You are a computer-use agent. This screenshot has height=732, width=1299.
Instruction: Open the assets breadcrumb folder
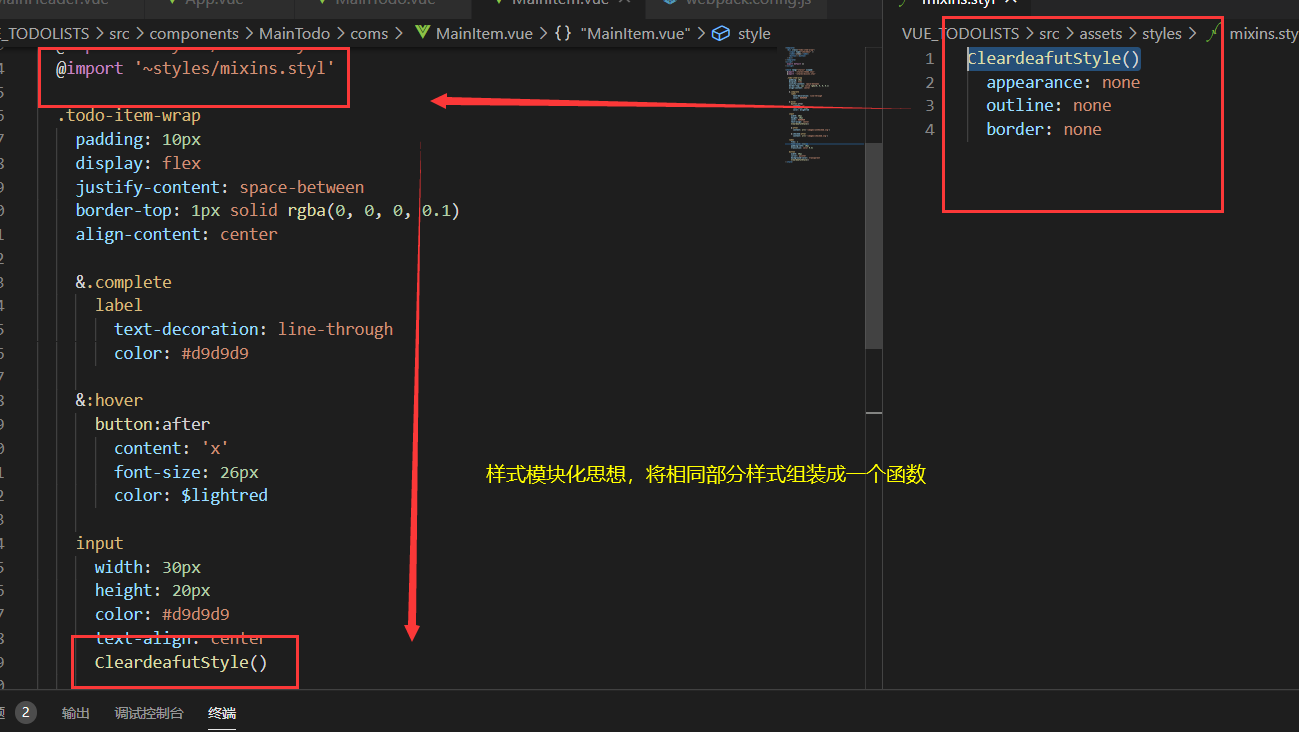tap(1101, 34)
